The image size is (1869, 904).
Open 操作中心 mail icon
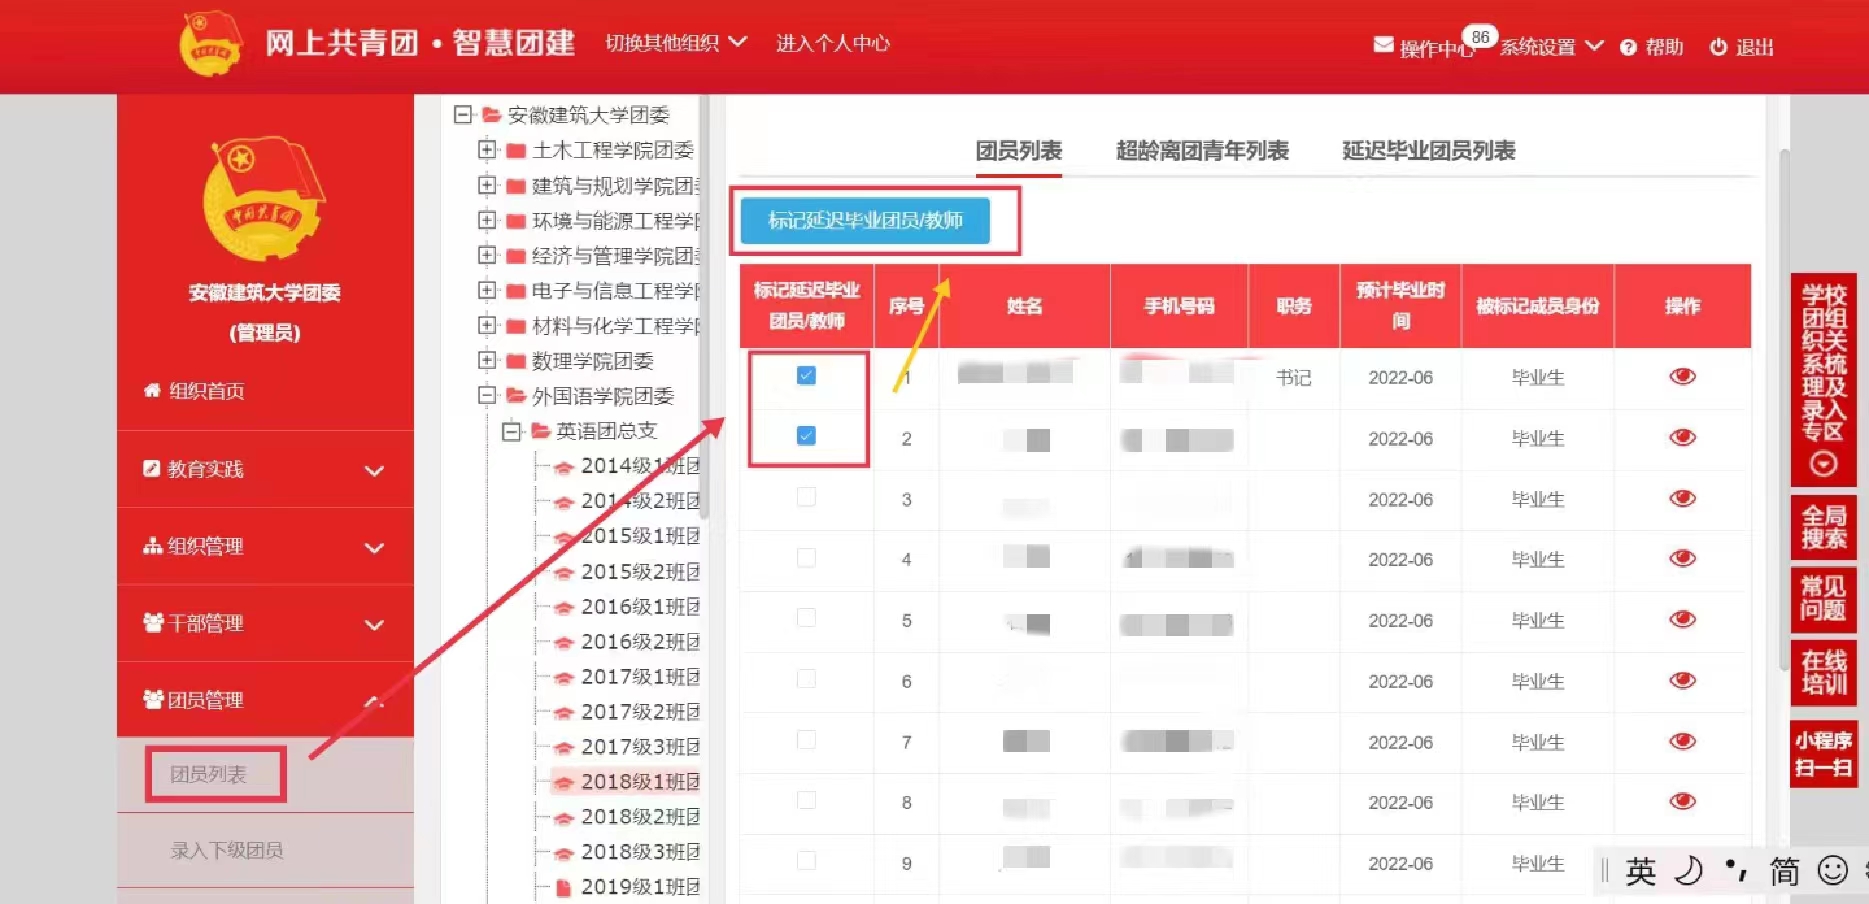click(x=1383, y=45)
